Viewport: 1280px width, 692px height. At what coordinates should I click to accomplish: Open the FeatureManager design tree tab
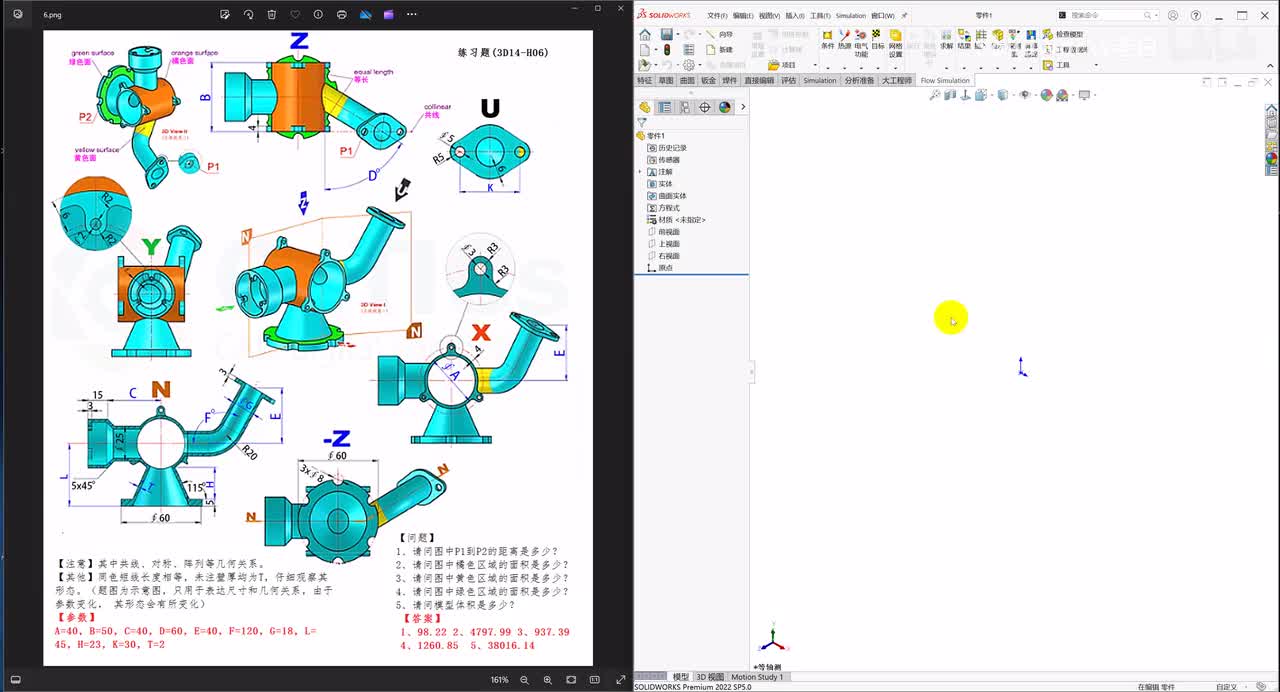click(x=645, y=107)
